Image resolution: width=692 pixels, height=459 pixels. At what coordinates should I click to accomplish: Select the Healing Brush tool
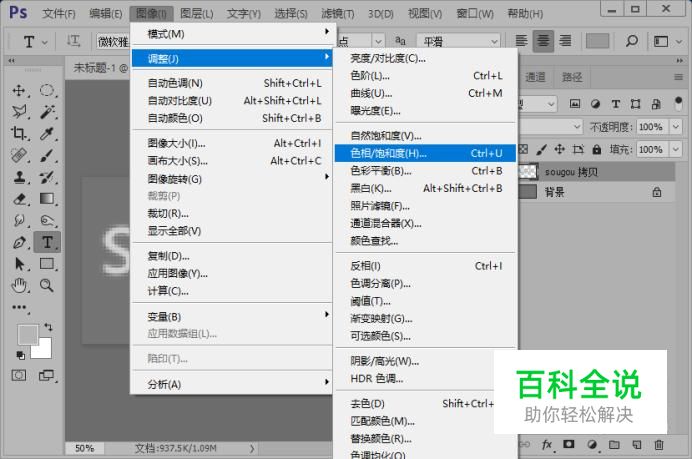click(x=19, y=155)
